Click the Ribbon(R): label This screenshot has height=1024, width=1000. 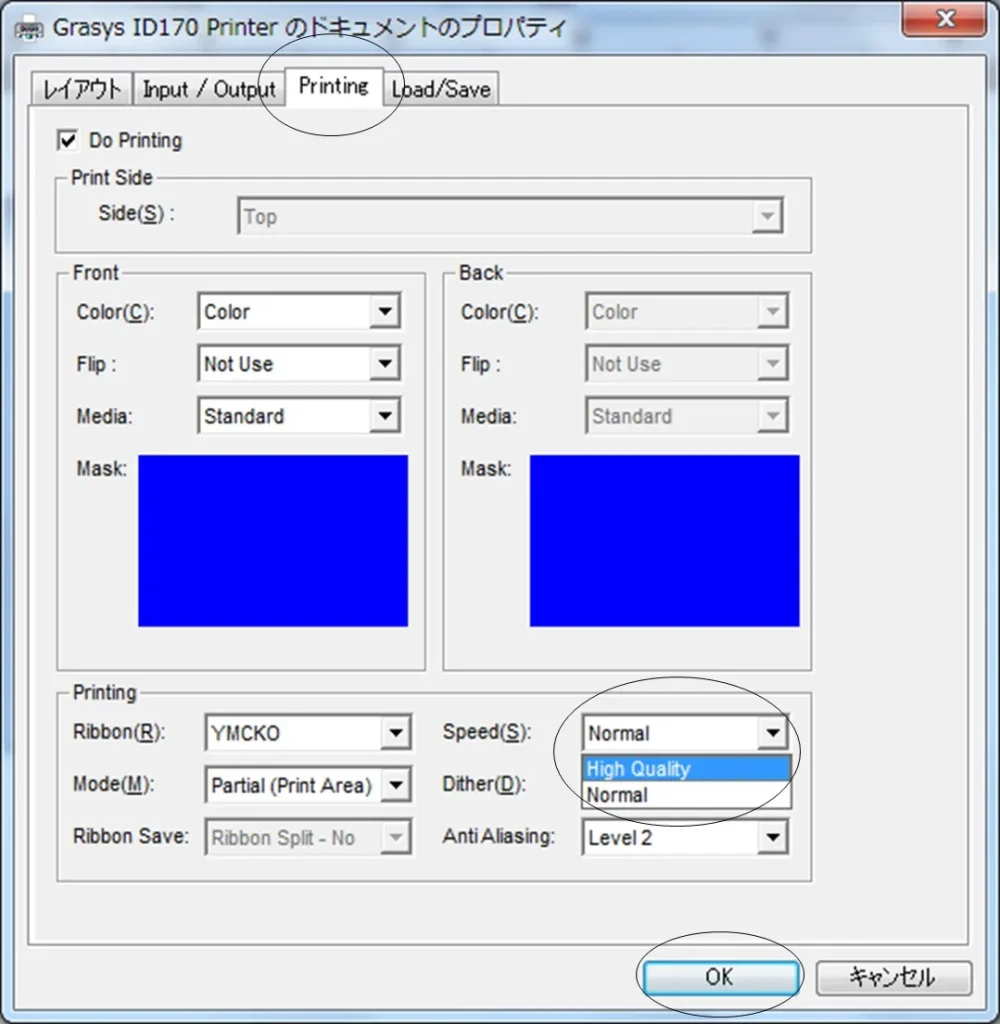(119, 732)
